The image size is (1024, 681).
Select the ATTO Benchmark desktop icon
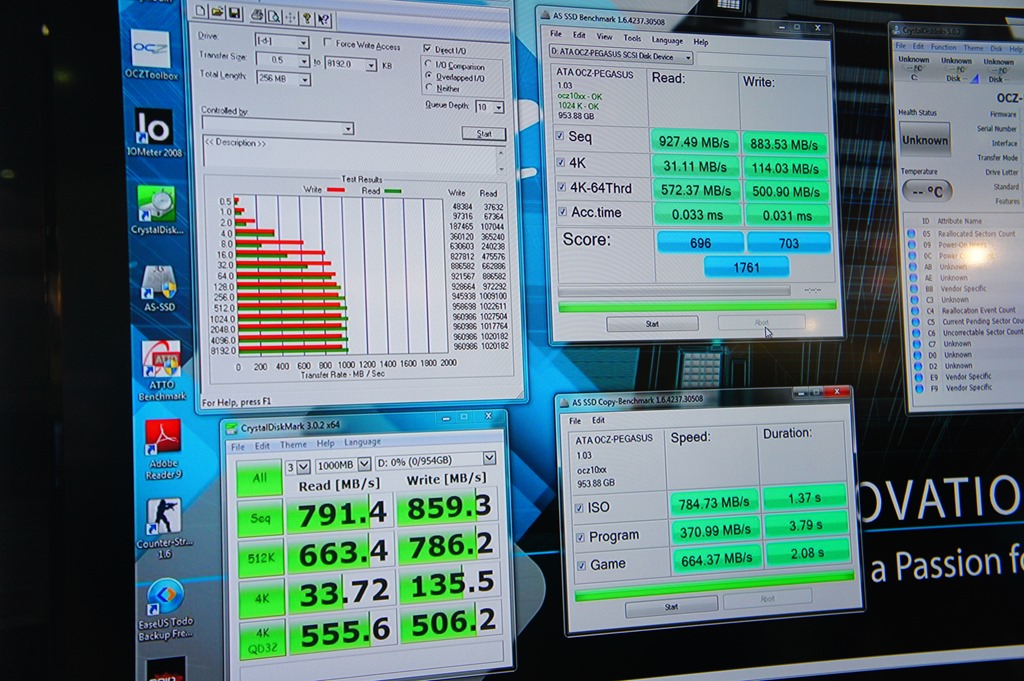162,370
